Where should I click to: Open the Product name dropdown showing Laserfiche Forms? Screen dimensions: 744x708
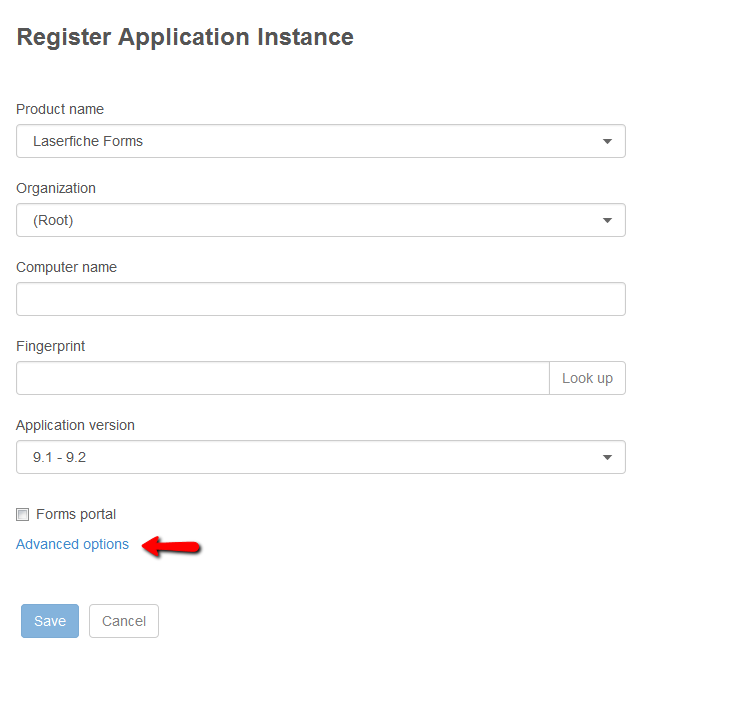coord(321,141)
